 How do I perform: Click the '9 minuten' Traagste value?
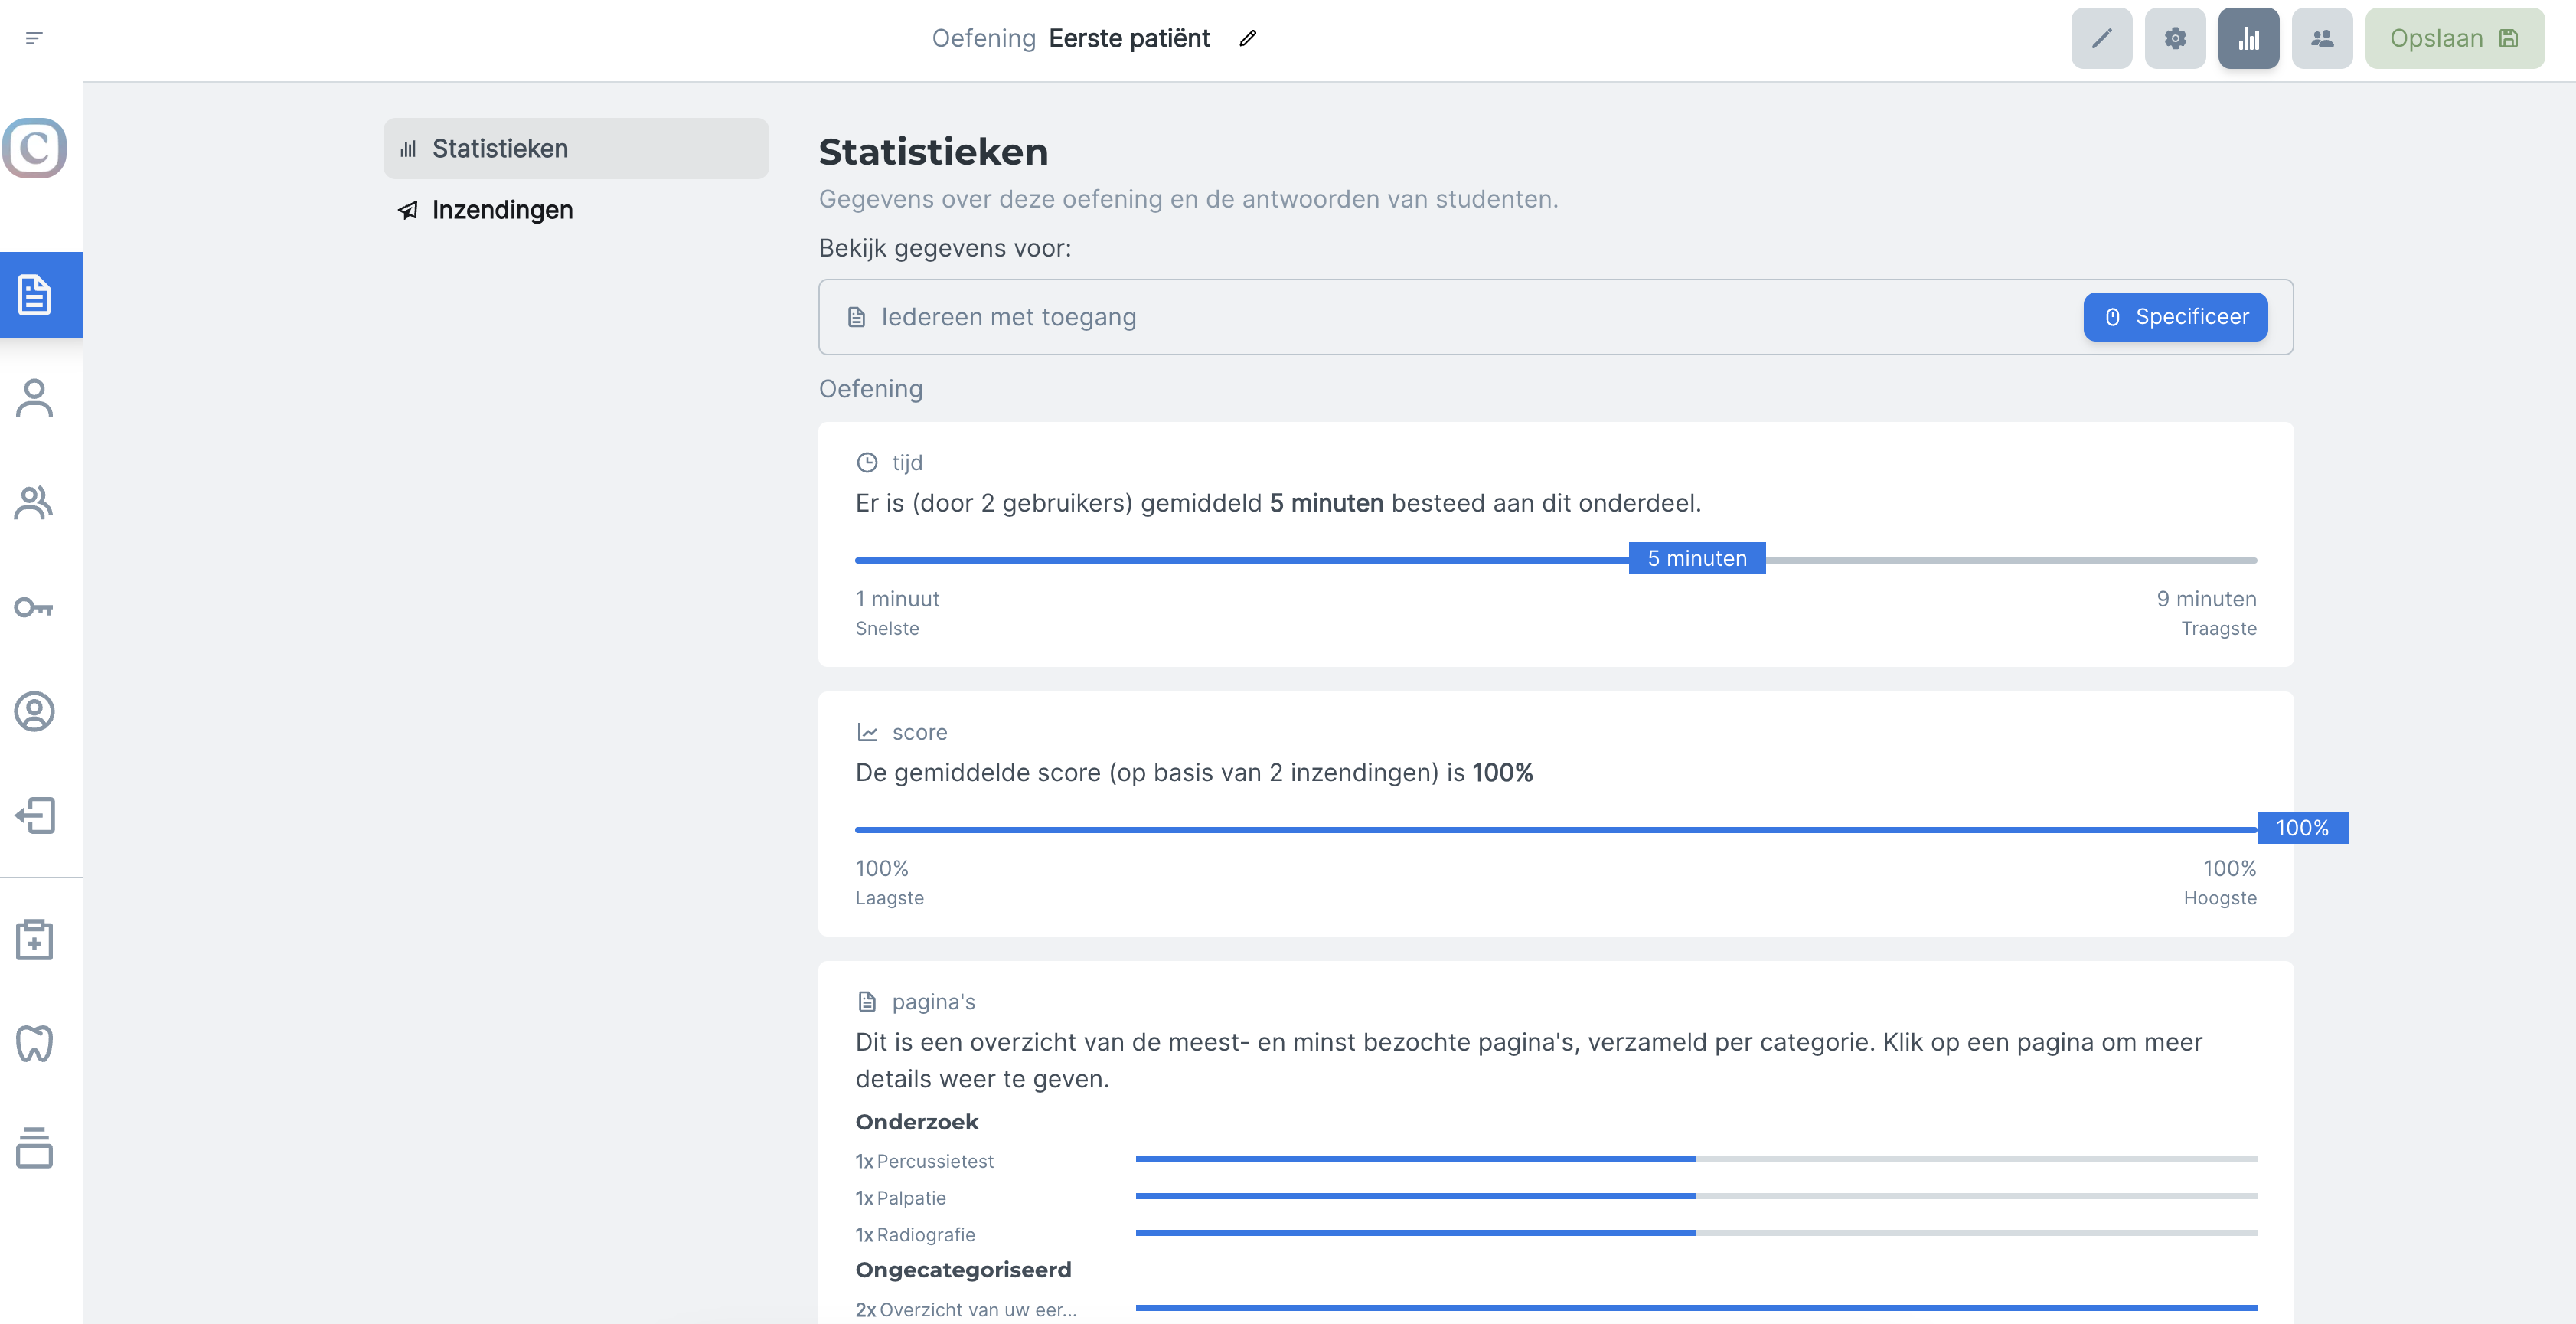(2206, 599)
